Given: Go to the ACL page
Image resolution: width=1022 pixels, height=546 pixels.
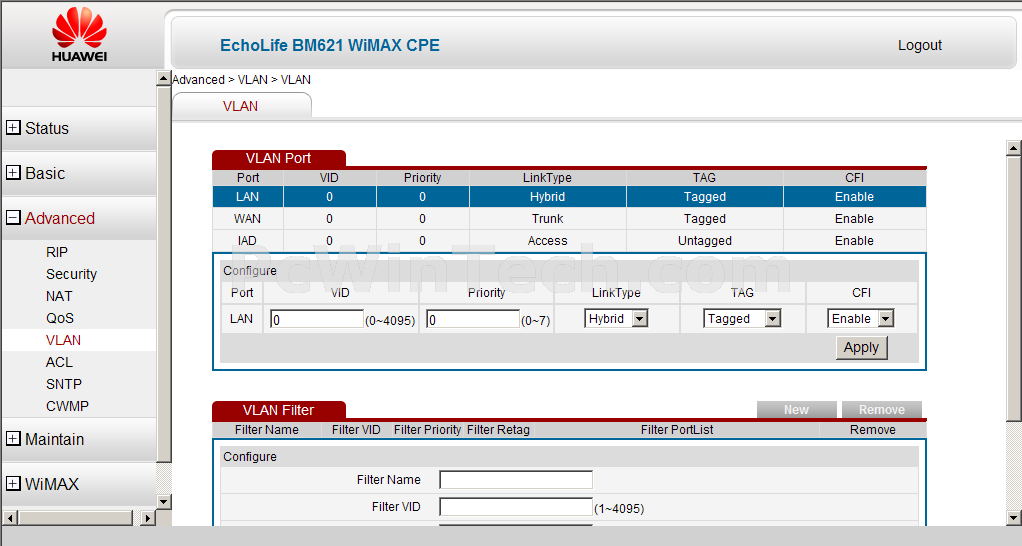Looking at the screenshot, I should click(x=59, y=362).
